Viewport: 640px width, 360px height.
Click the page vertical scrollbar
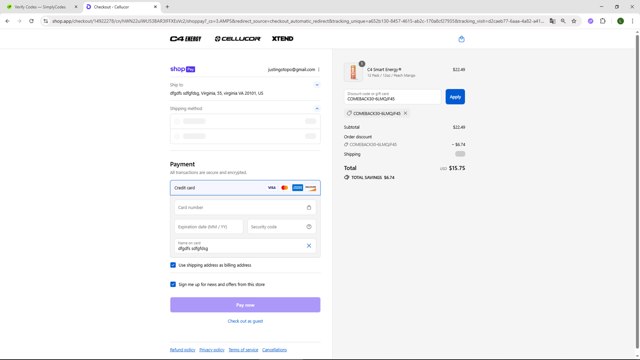coord(637,192)
